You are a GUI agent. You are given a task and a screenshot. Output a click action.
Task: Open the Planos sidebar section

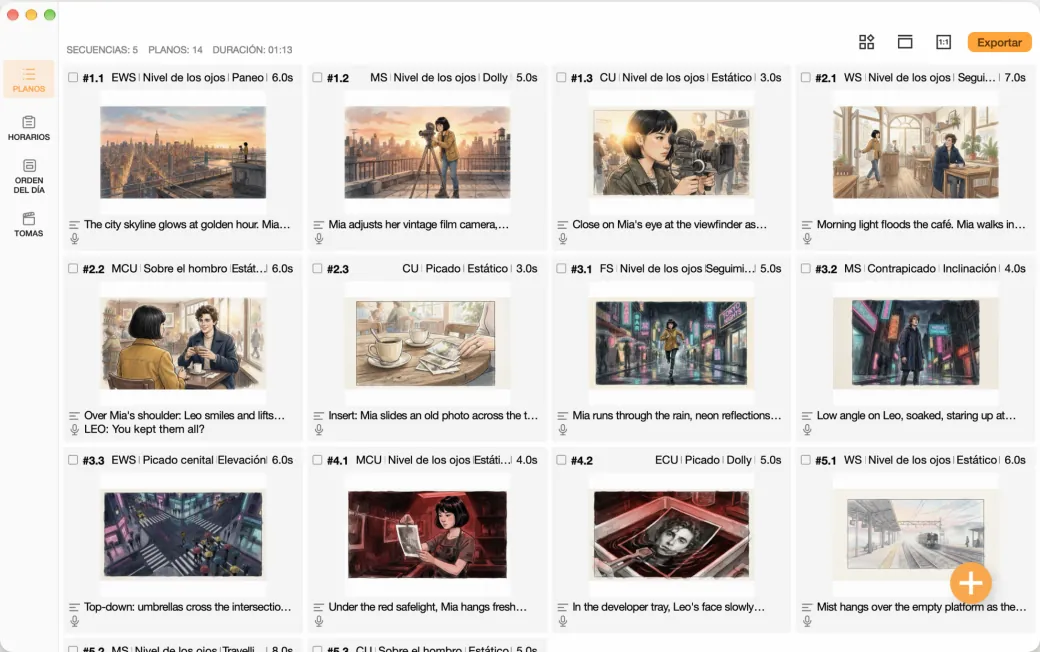pyautogui.click(x=29, y=80)
